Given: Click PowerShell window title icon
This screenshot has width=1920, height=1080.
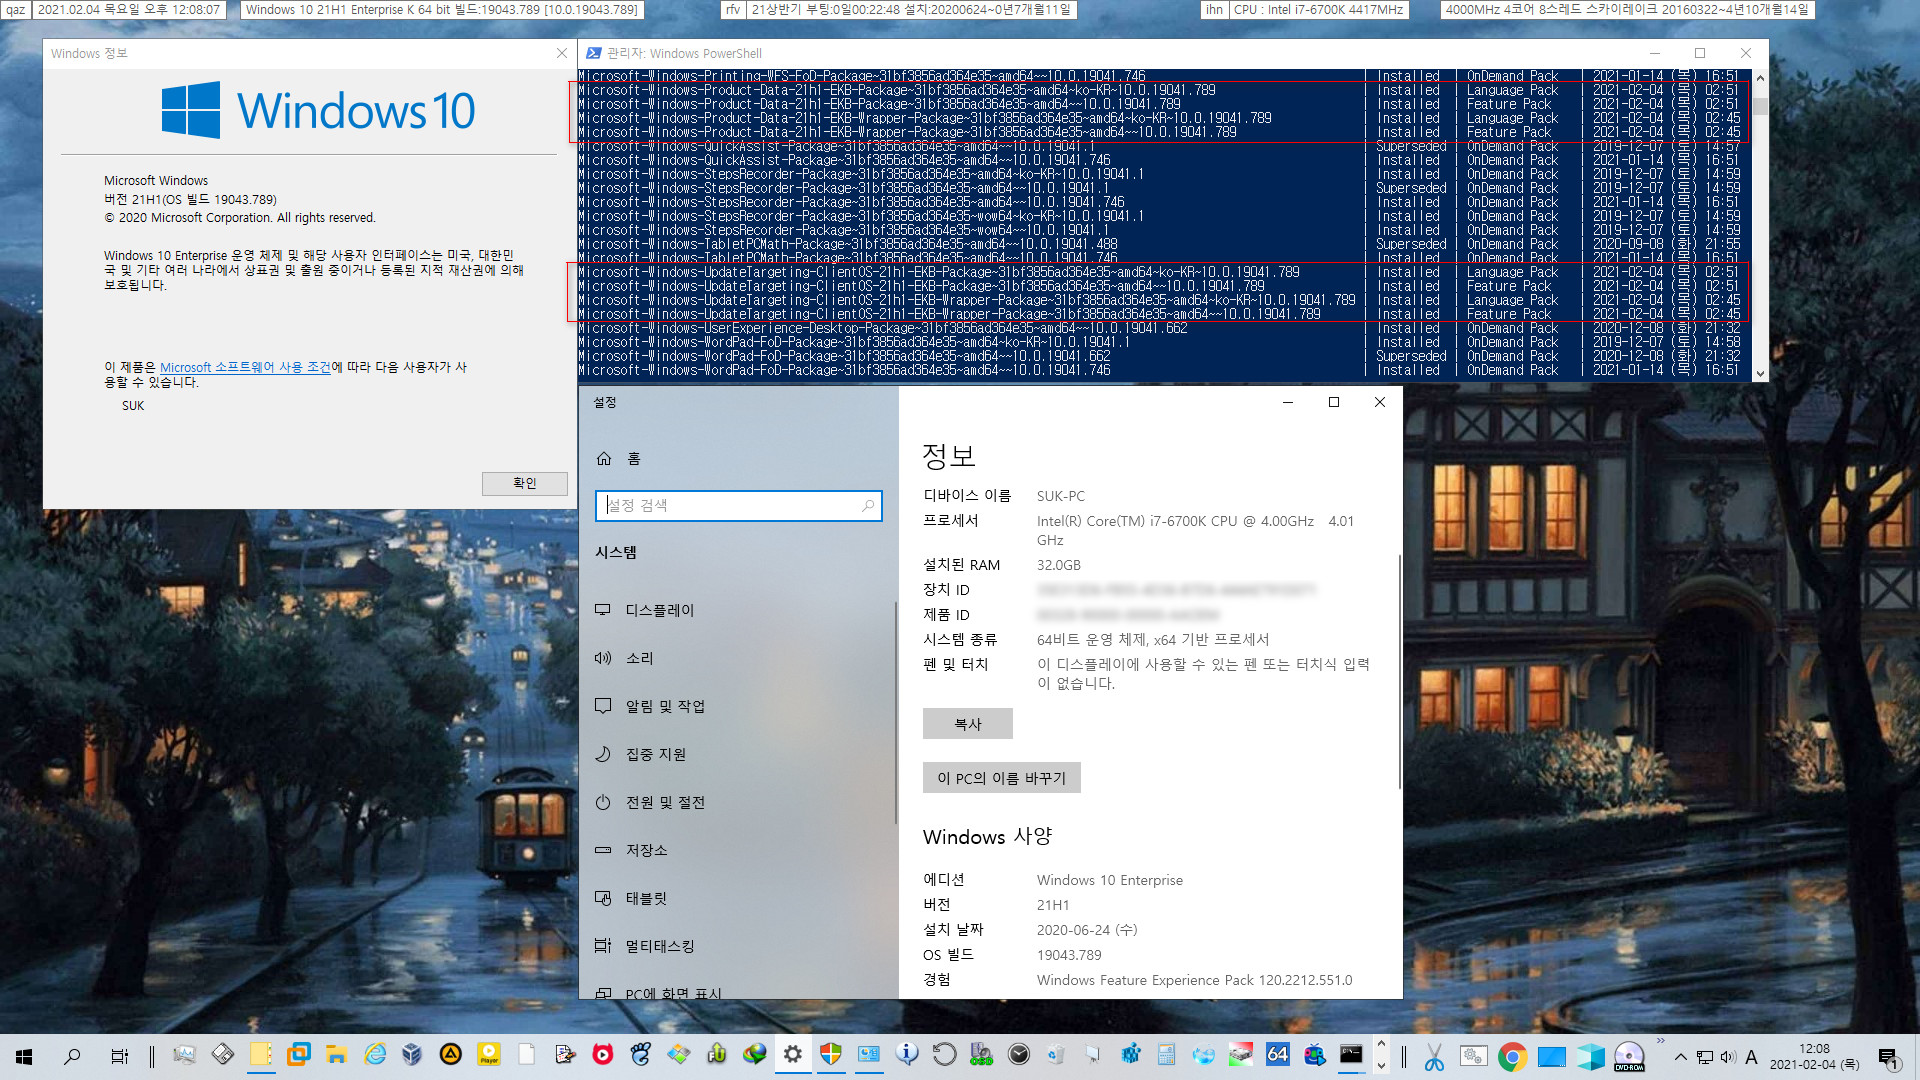Looking at the screenshot, I should (594, 53).
